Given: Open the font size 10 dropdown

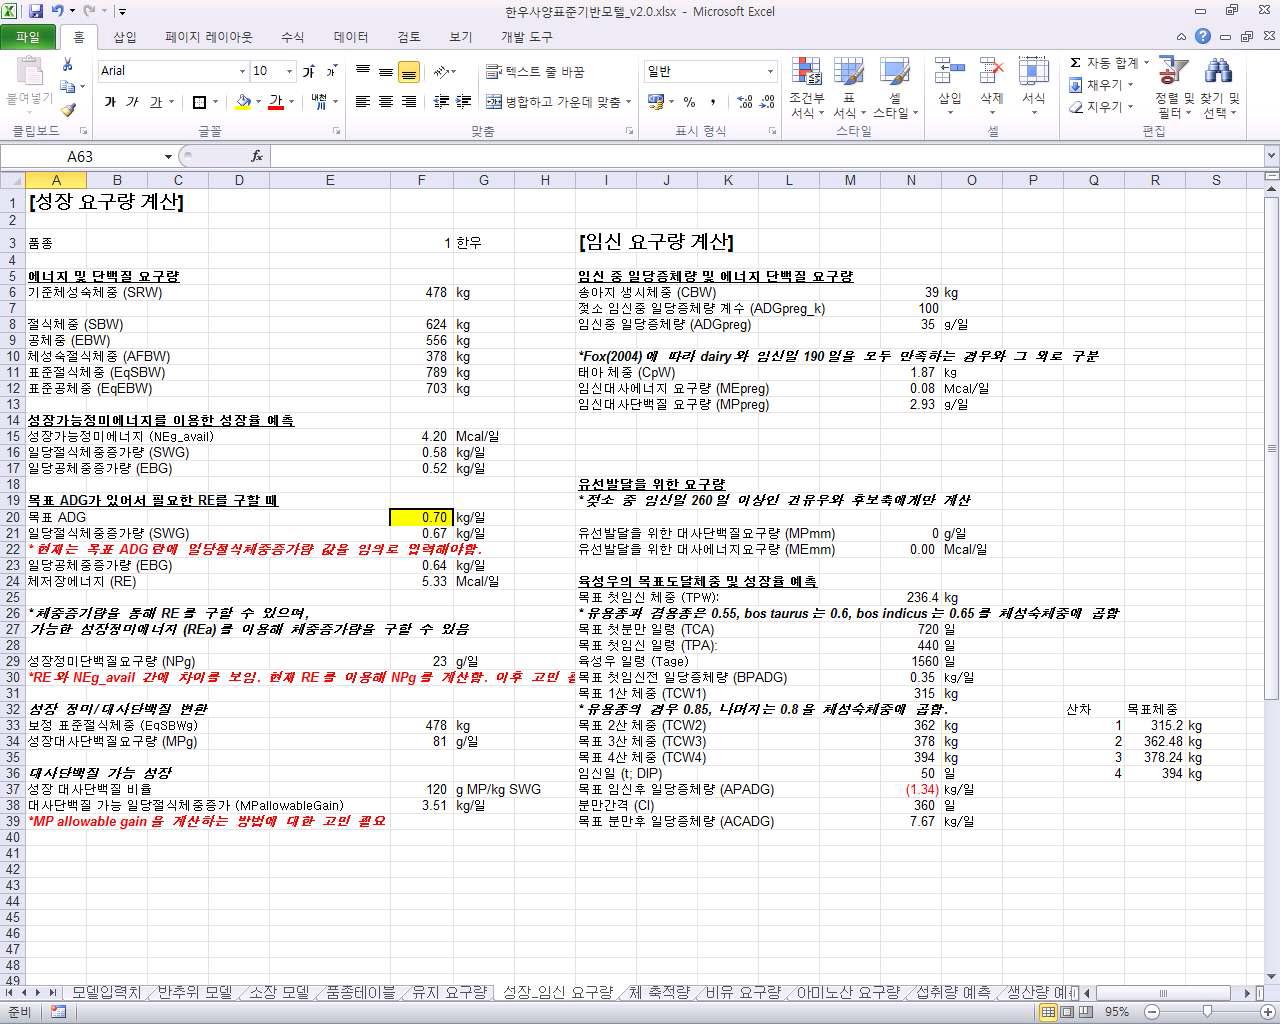Looking at the screenshot, I should (x=290, y=71).
